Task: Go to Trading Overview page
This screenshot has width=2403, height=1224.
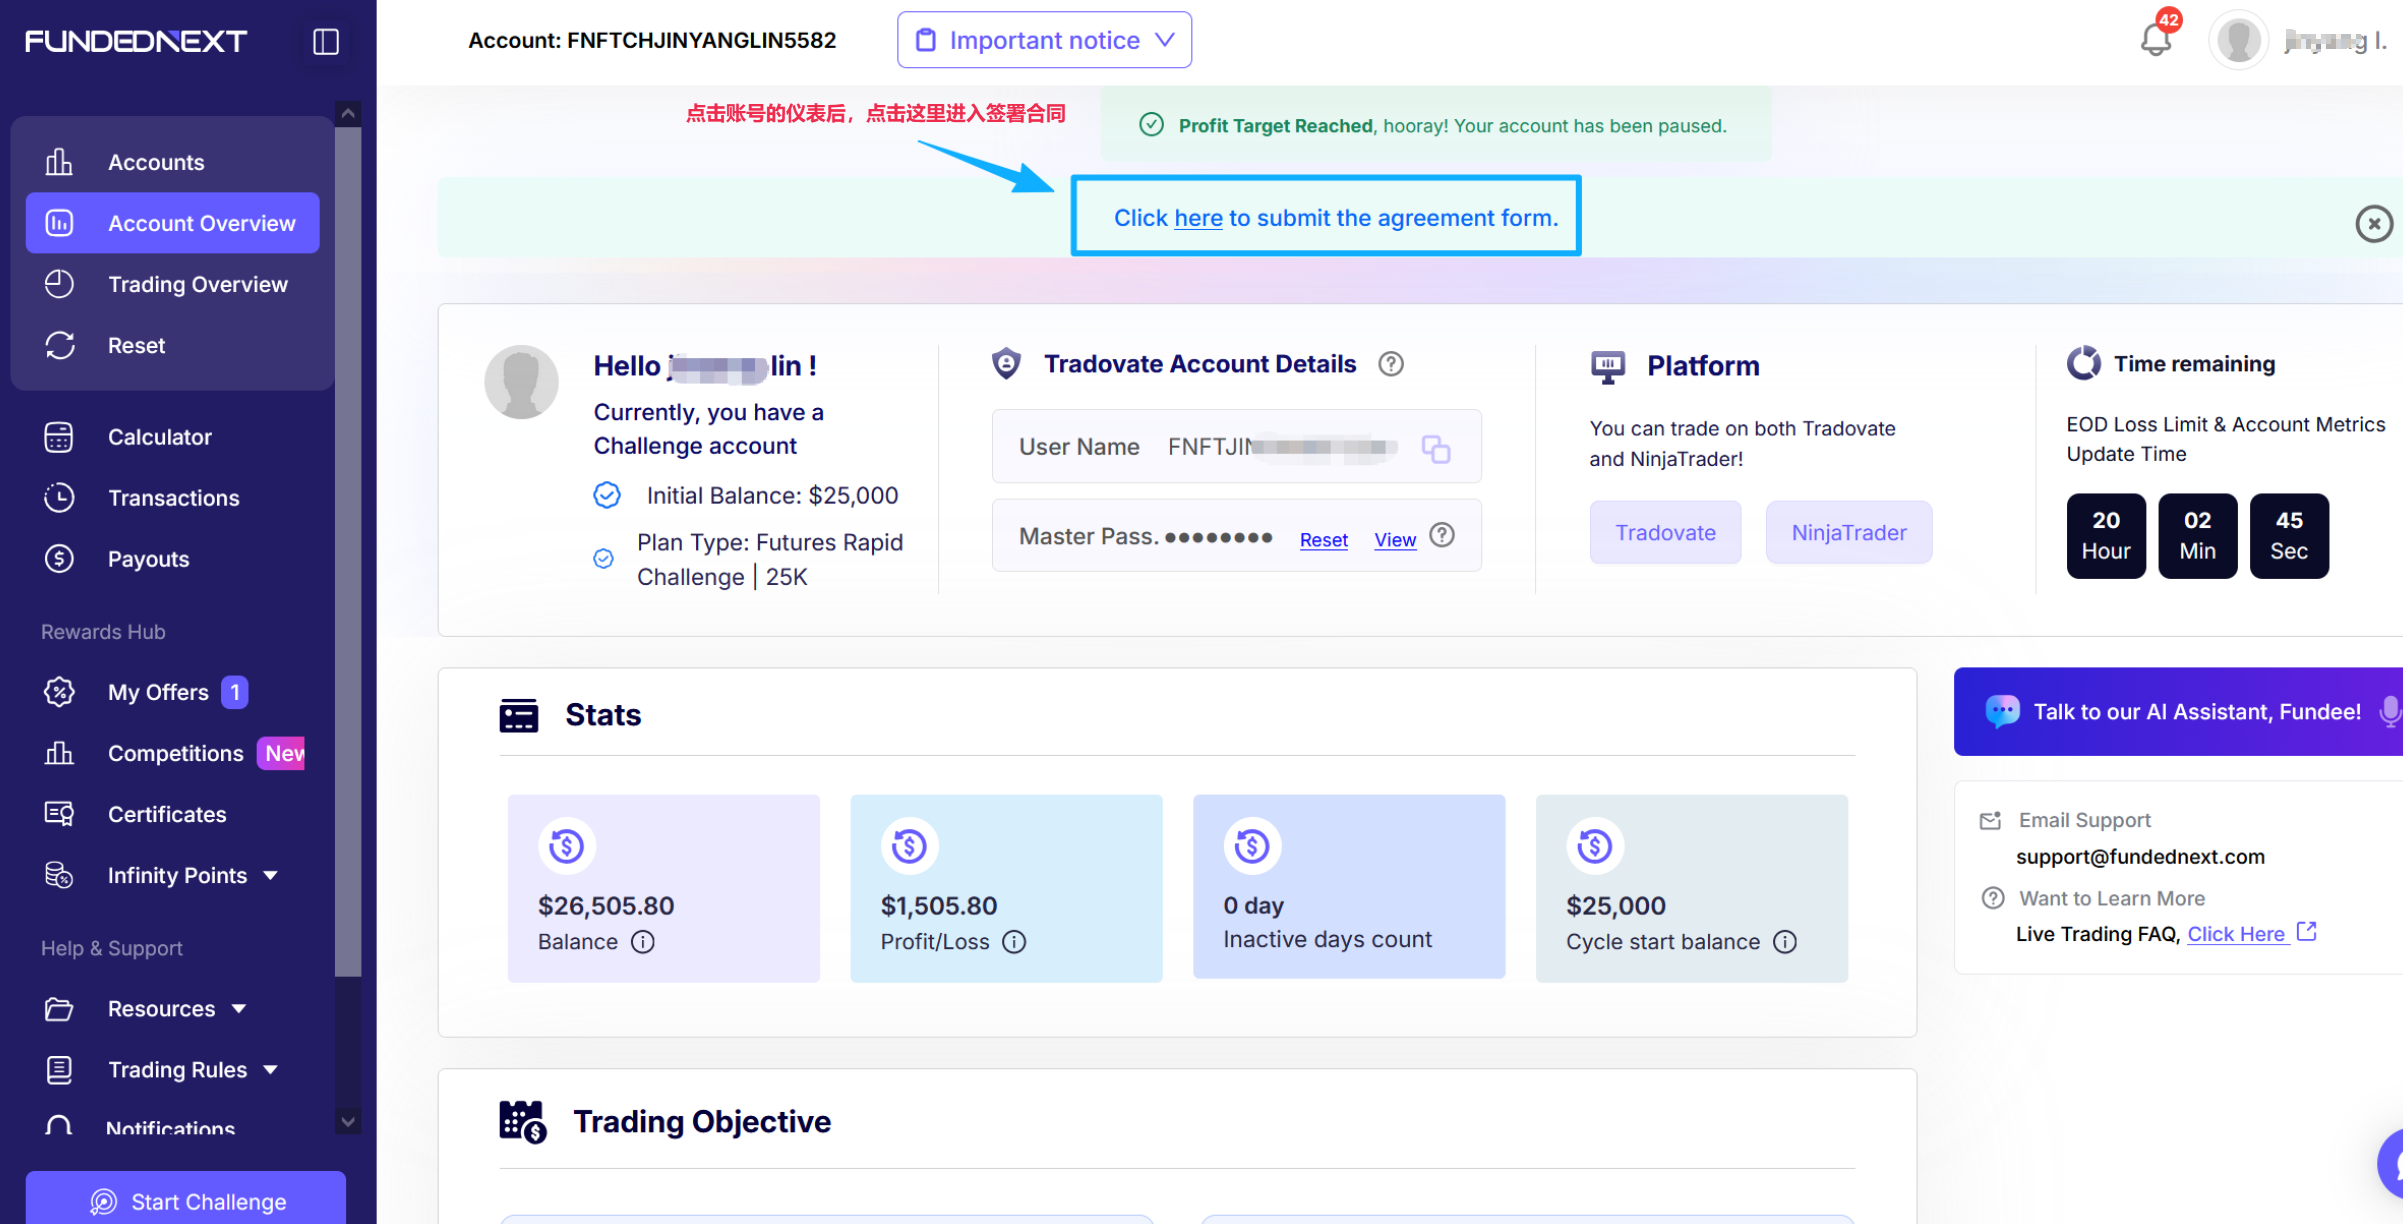Action: point(172,284)
